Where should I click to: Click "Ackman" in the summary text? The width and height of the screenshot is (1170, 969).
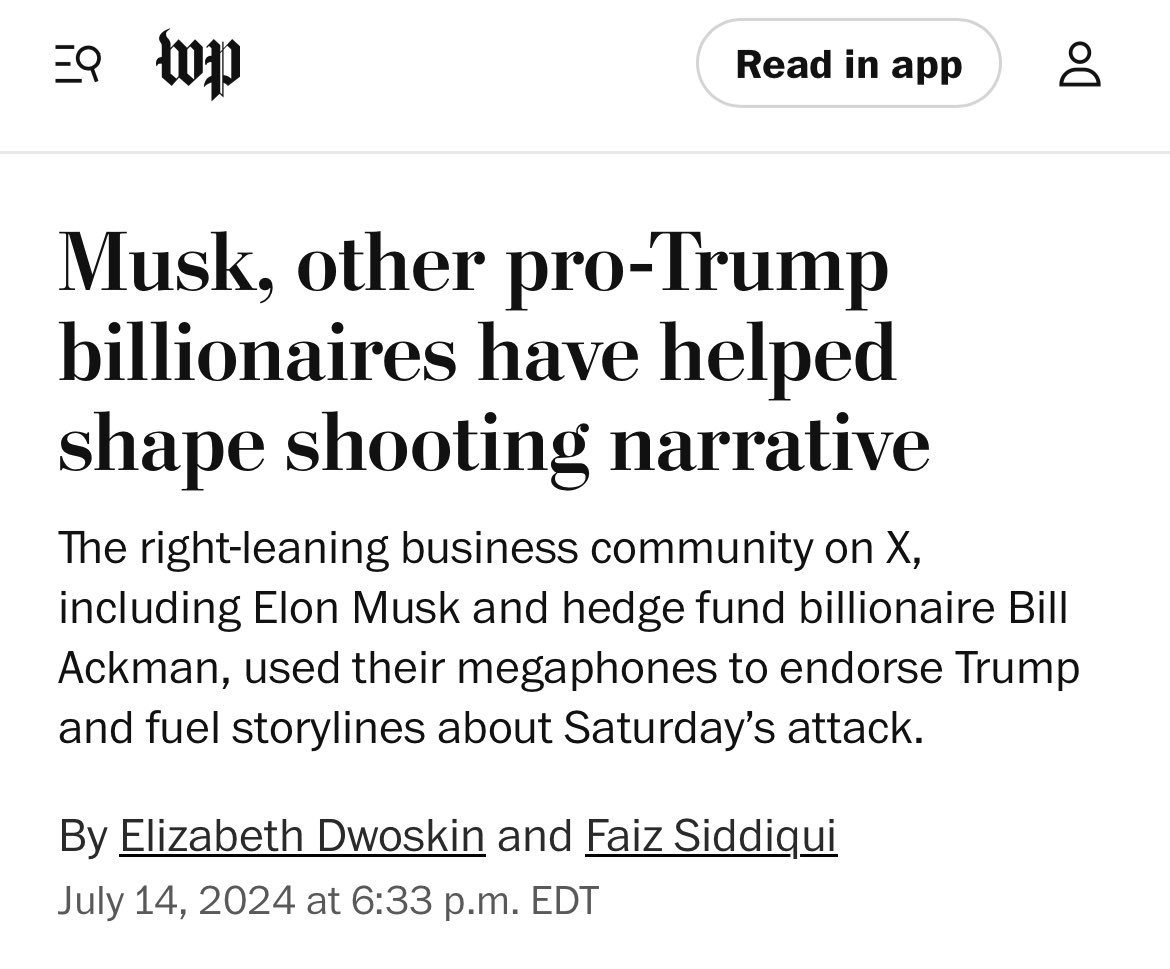(143, 669)
